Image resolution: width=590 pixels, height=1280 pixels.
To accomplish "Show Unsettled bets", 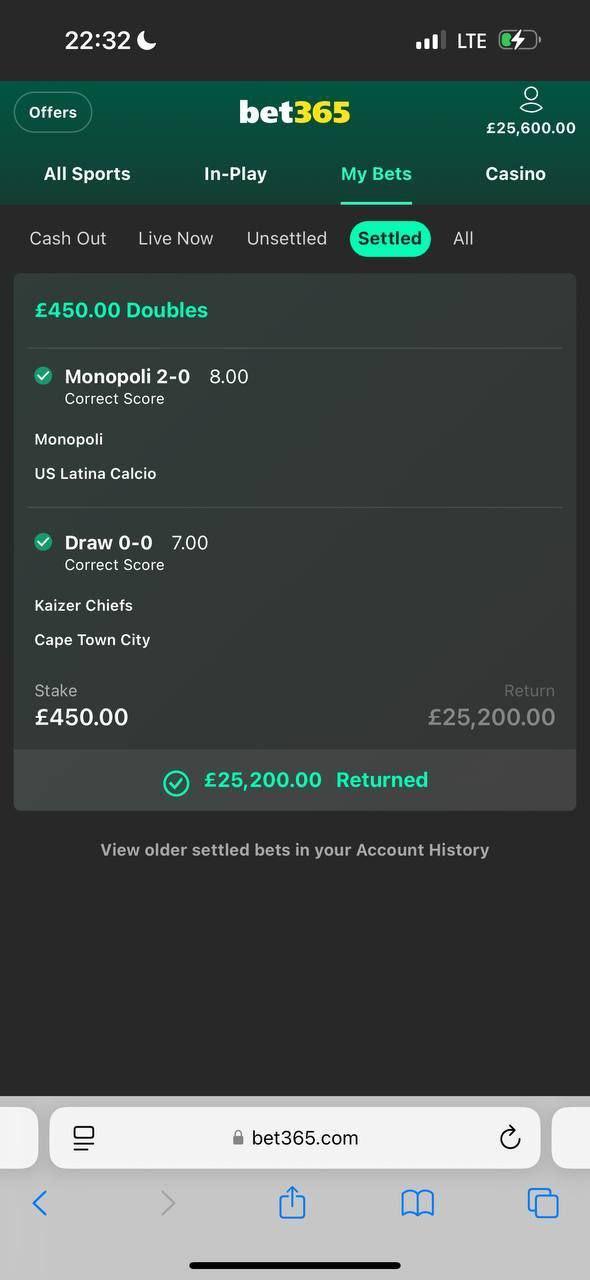I will click(287, 238).
